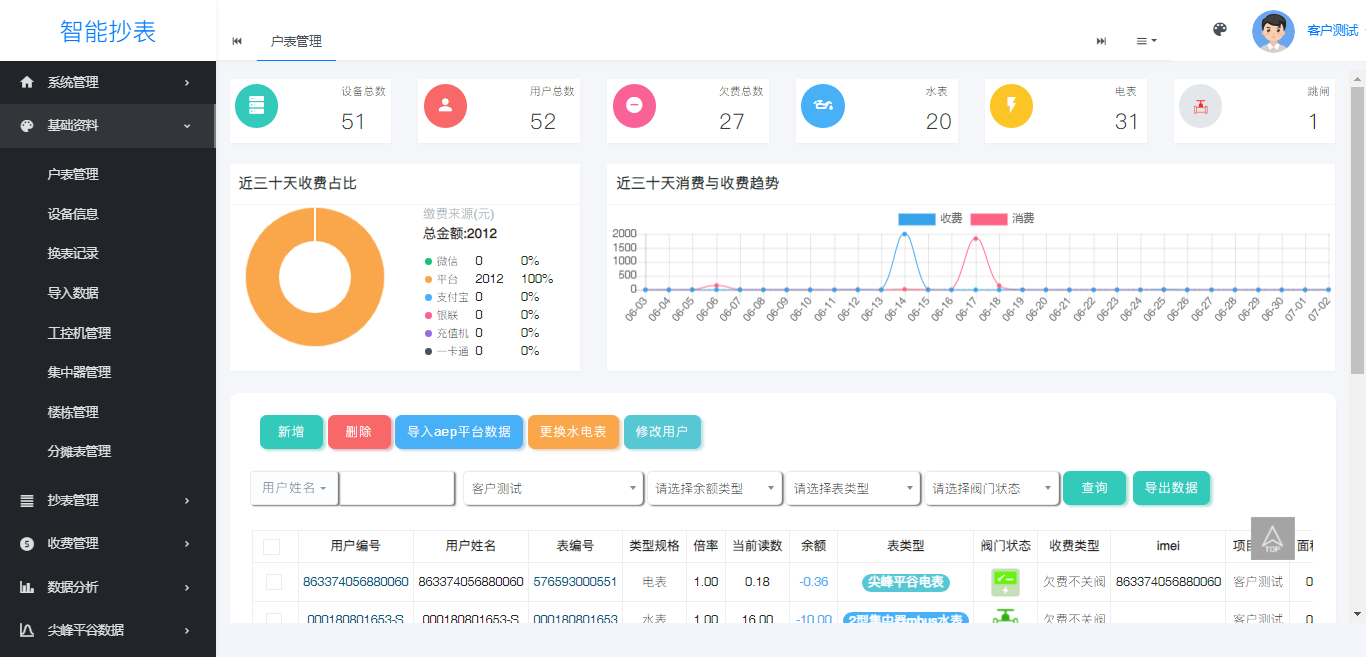The image size is (1366, 657).
Task: Click the tab scroll-left rewind icon
Action: pyautogui.click(x=237, y=41)
